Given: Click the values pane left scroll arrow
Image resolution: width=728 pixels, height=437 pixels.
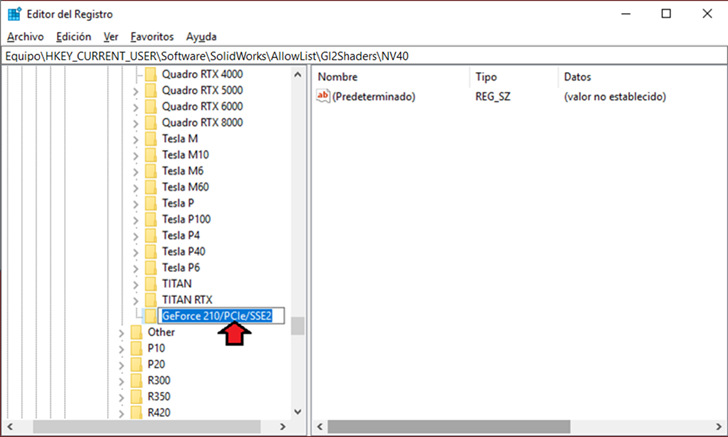Looking at the screenshot, I should tap(320, 426).
